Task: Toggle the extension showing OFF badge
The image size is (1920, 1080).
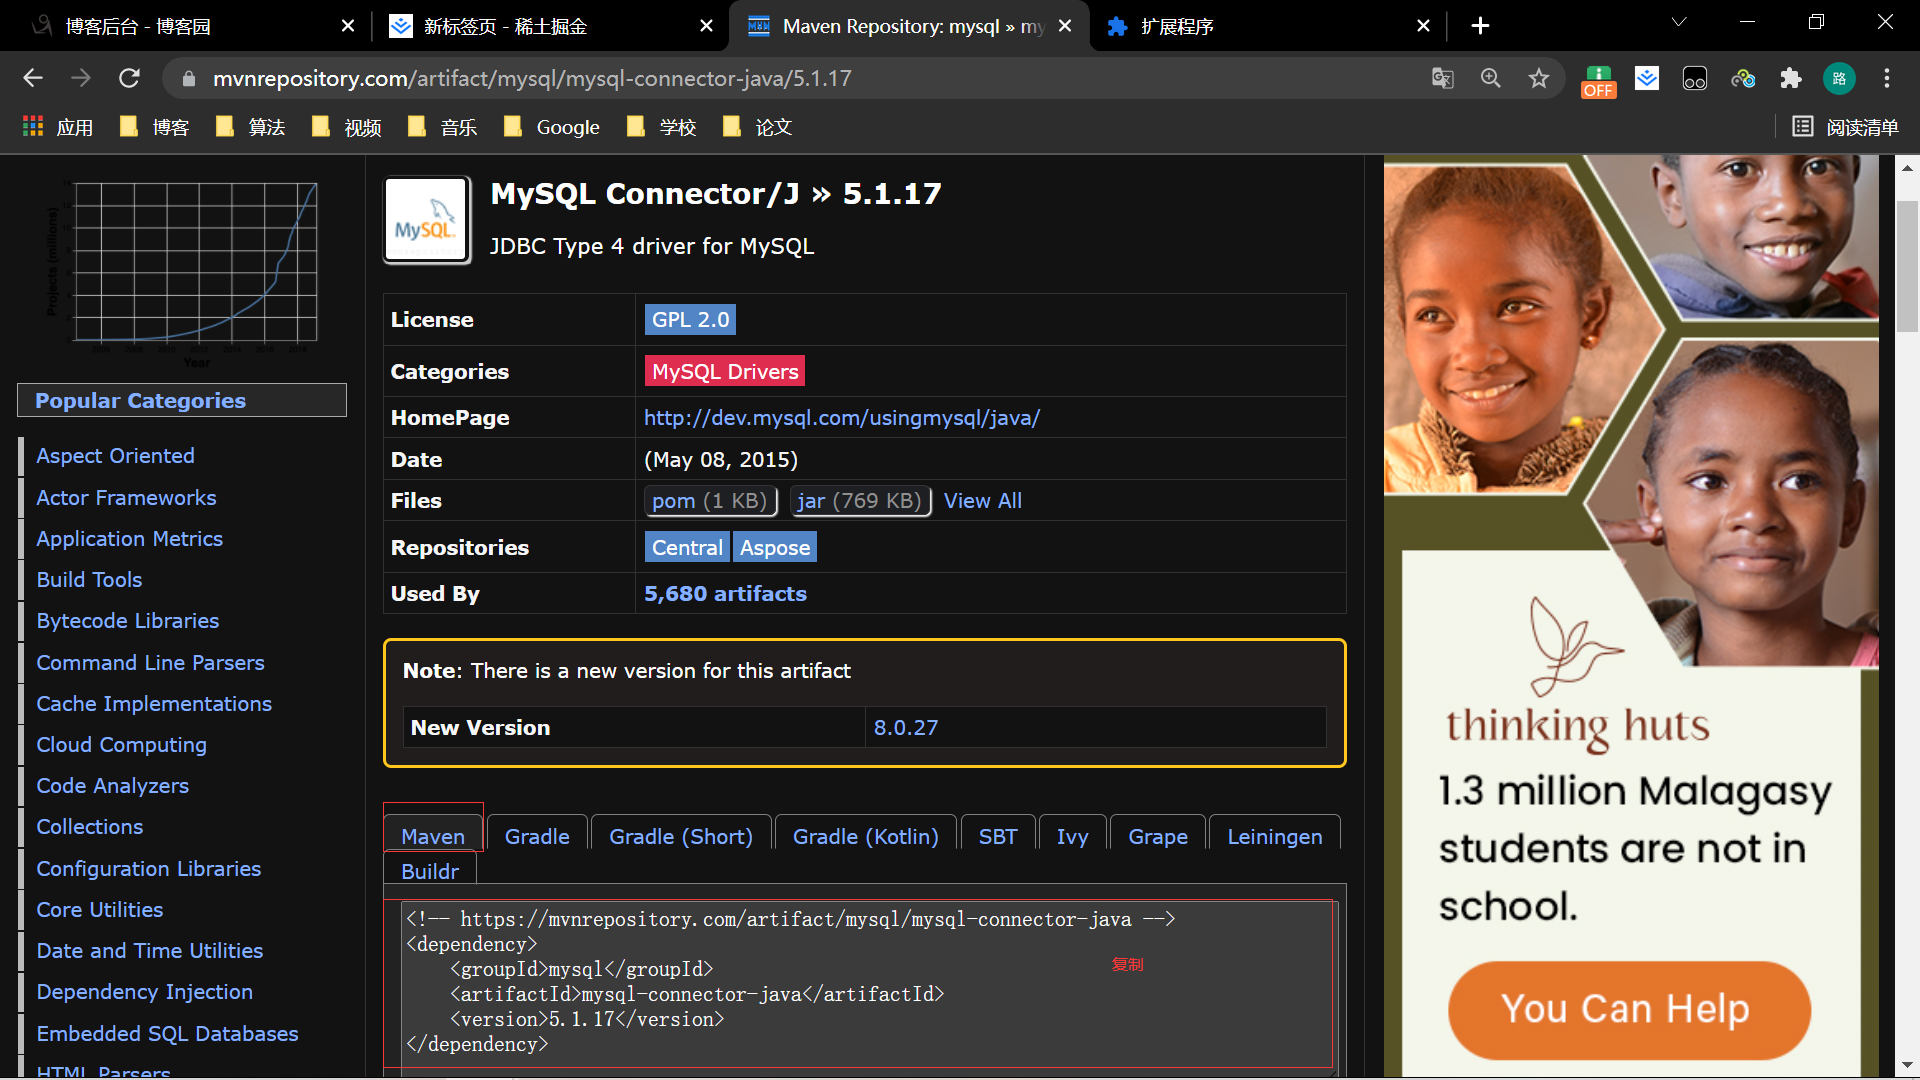Action: [x=1598, y=80]
